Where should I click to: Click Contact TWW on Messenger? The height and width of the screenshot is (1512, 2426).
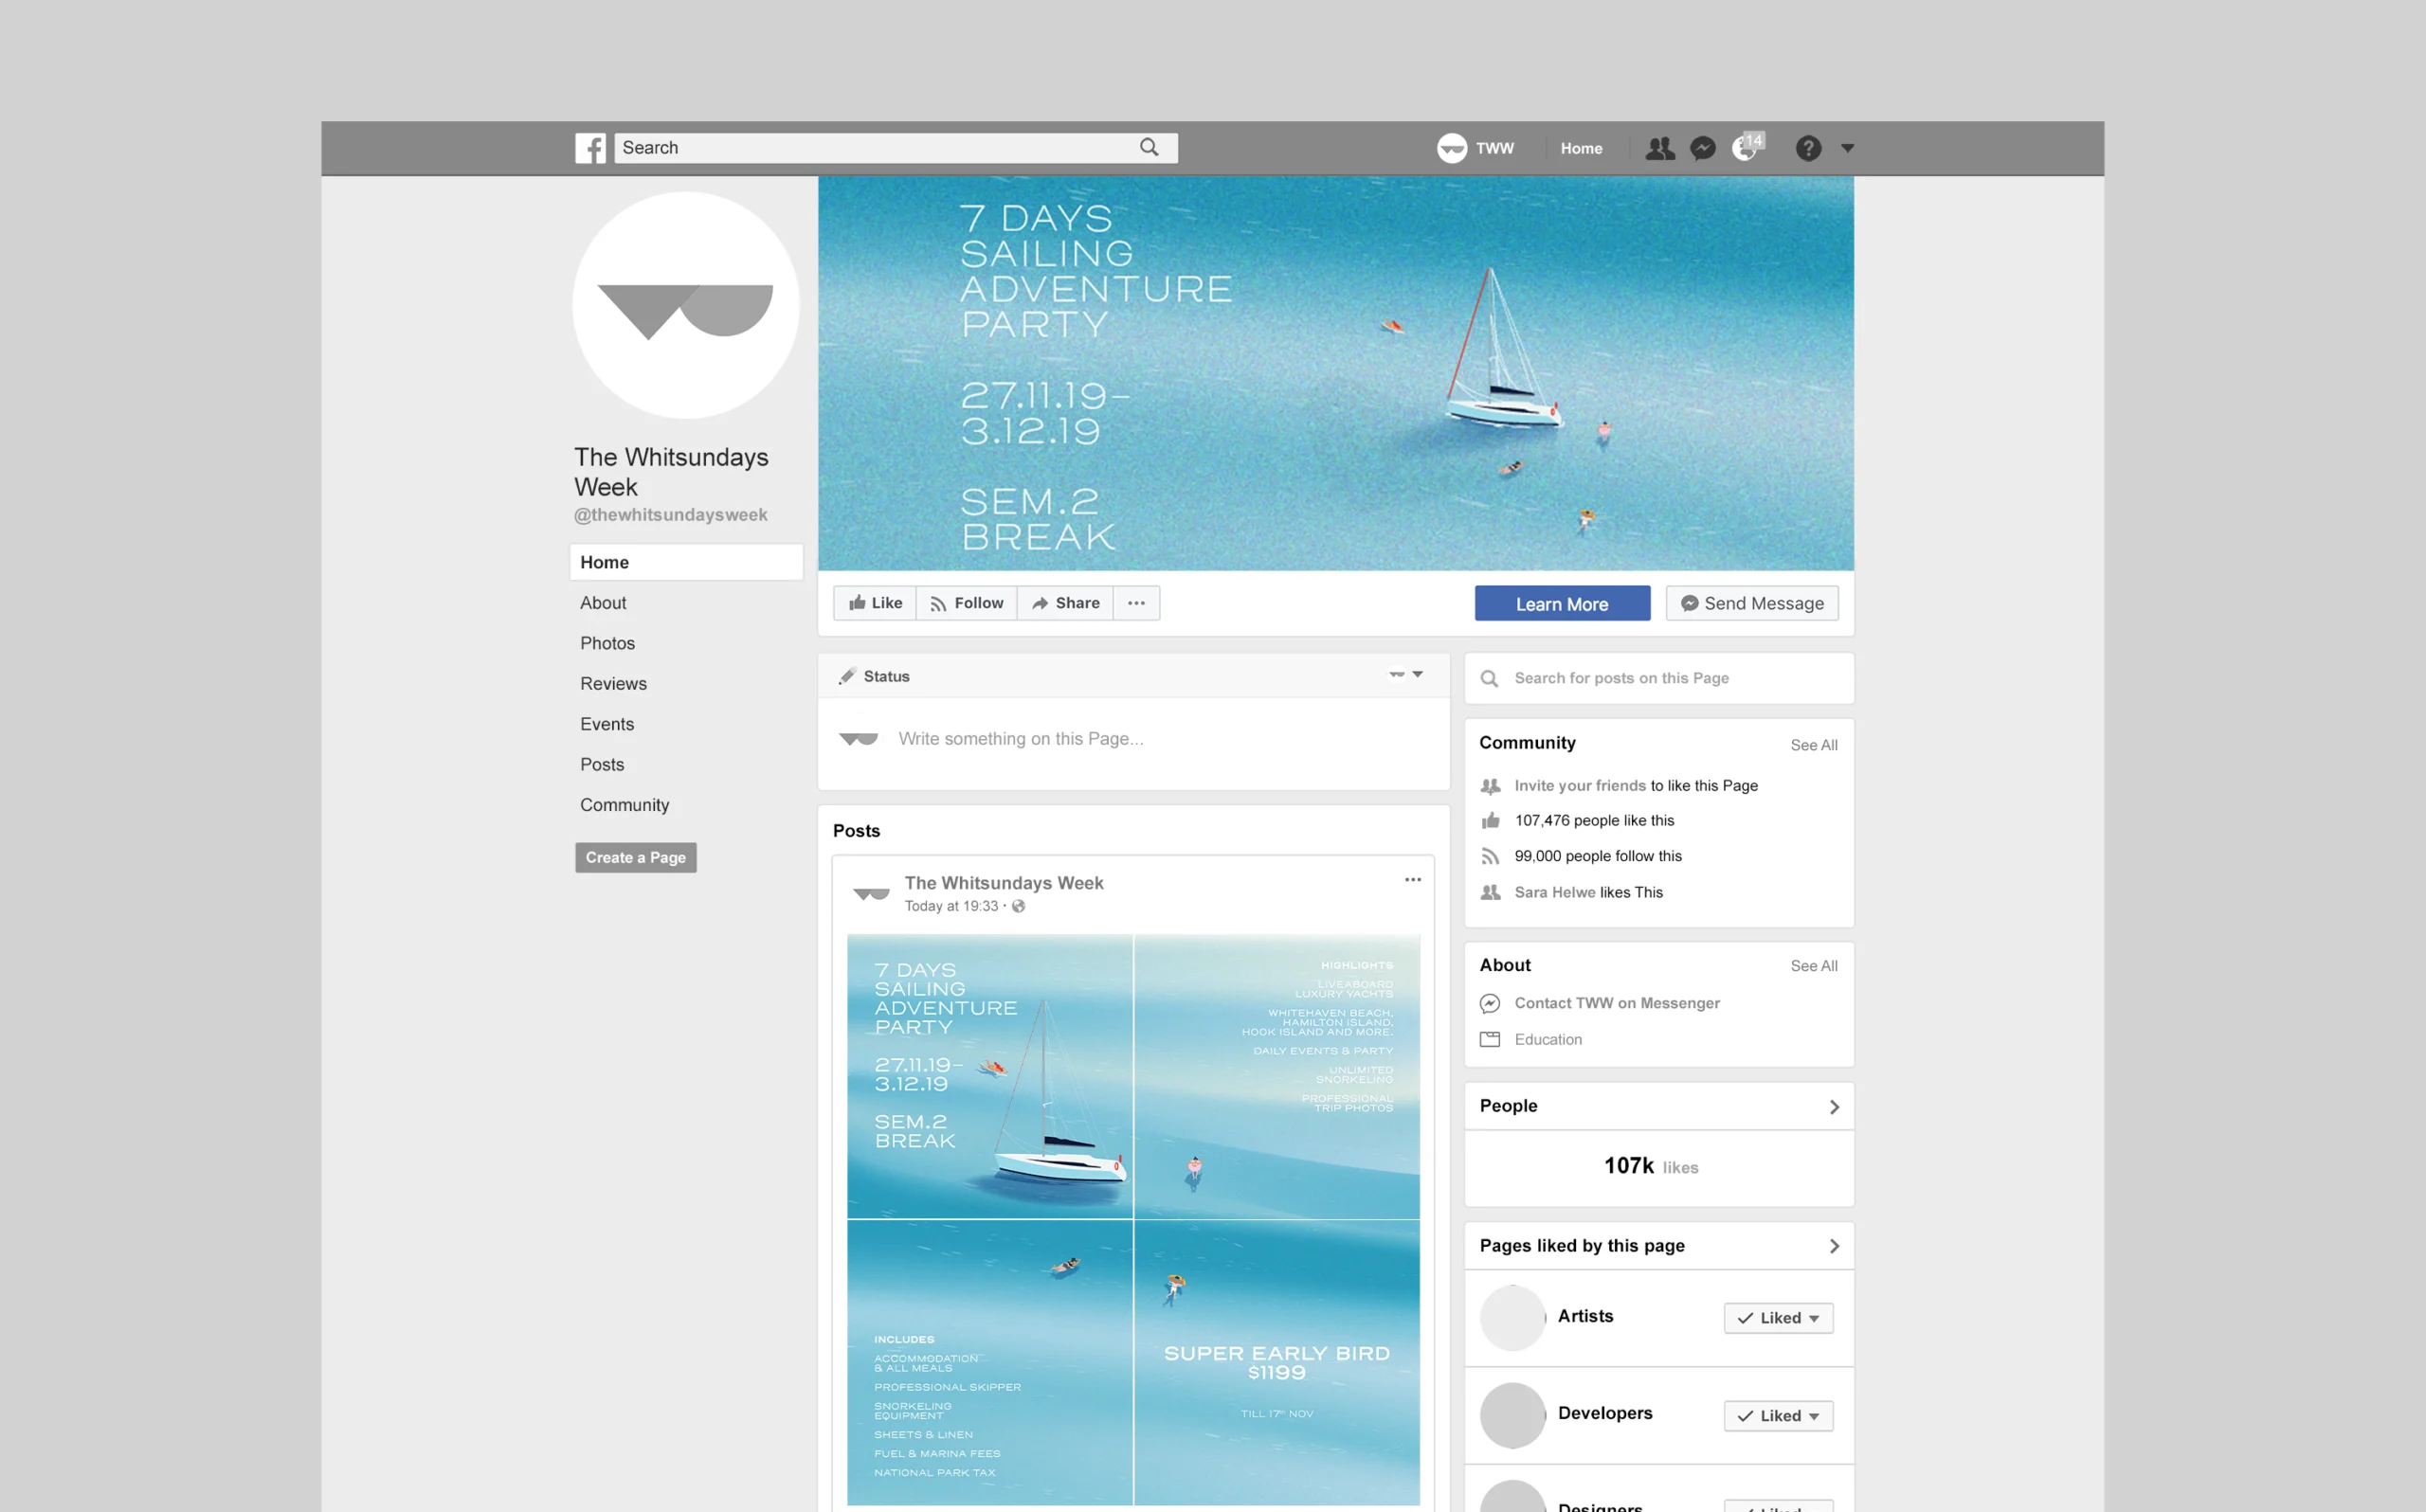[1617, 1003]
